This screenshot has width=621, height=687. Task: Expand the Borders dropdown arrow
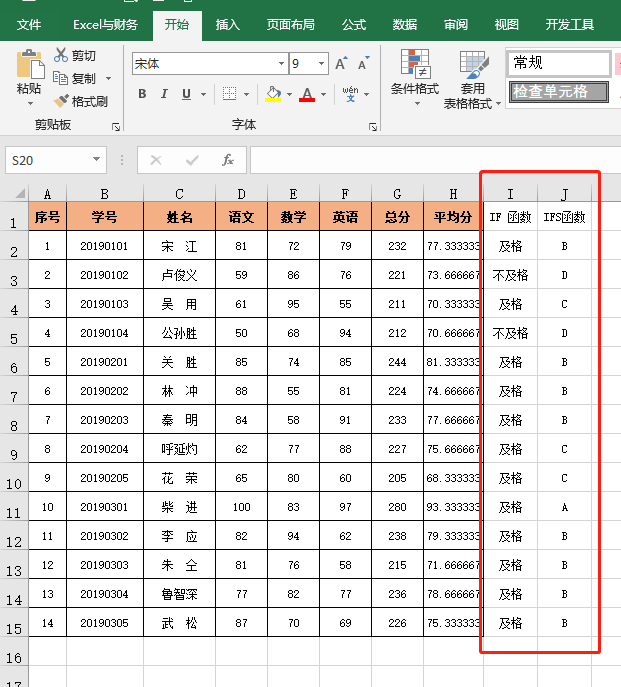246,94
